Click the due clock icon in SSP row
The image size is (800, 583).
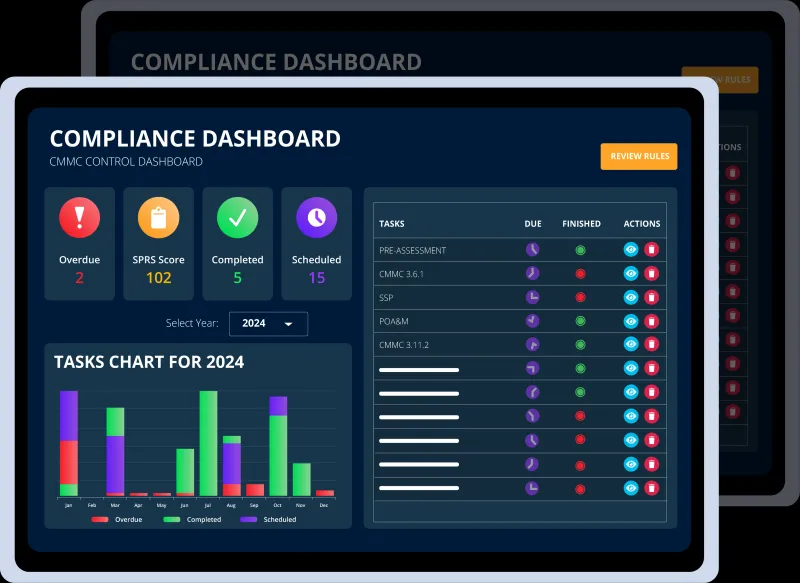(x=532, y=297)
